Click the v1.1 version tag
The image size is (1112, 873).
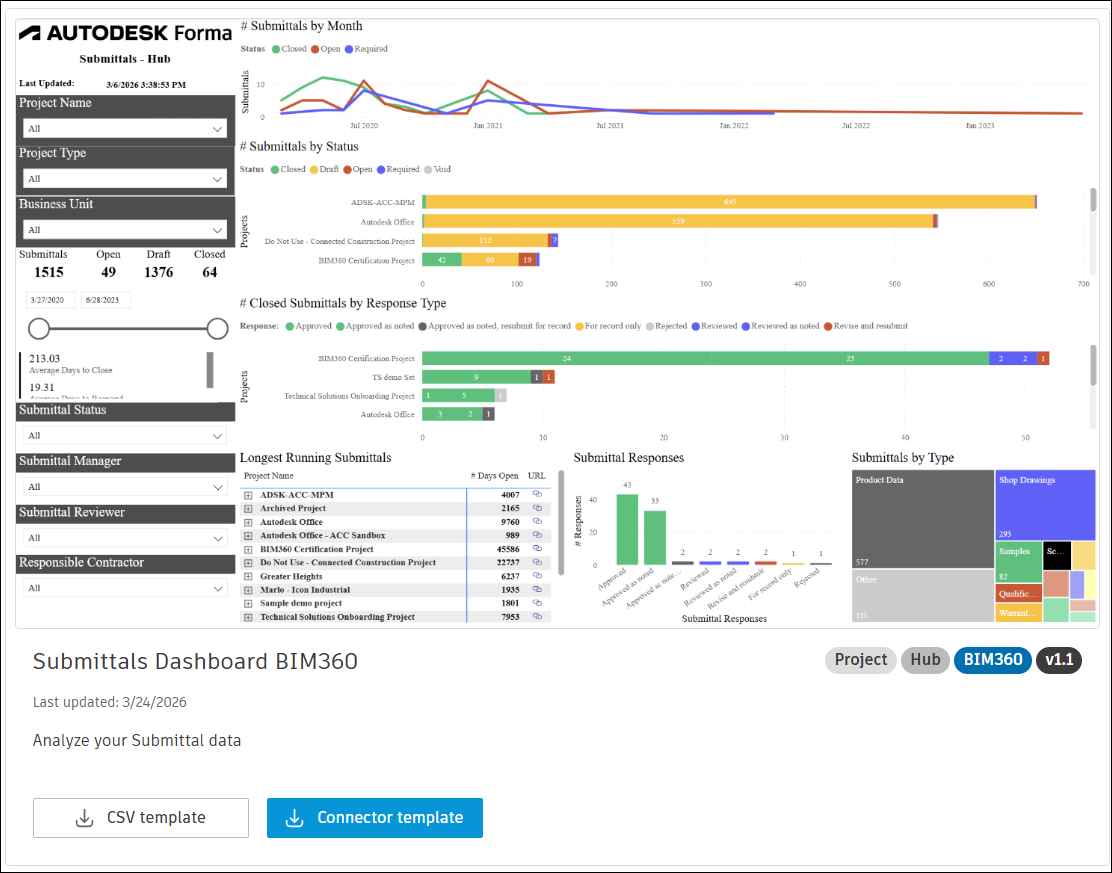pos(1059,660)
